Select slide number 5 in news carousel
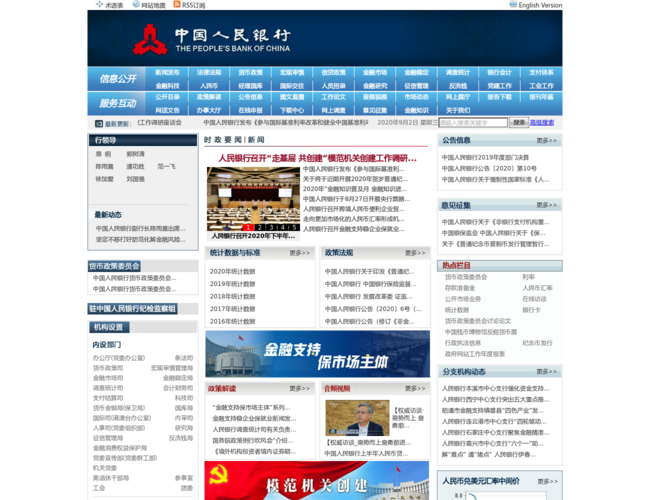 [x=294, y=228]
